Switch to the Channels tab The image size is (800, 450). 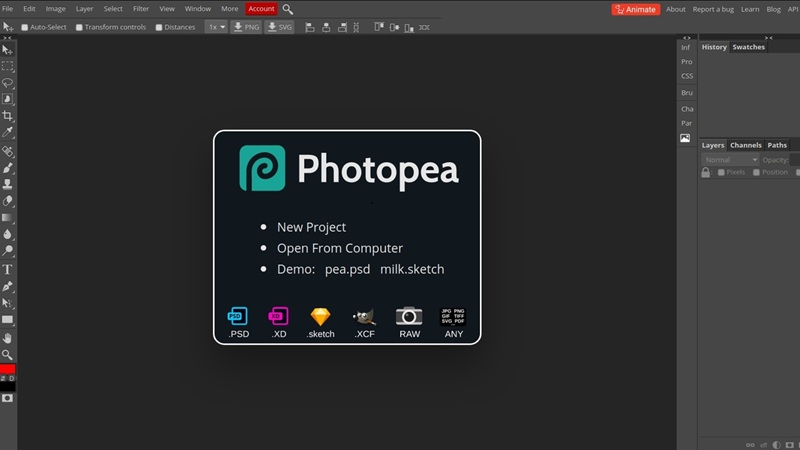click(x=745, y=145)
